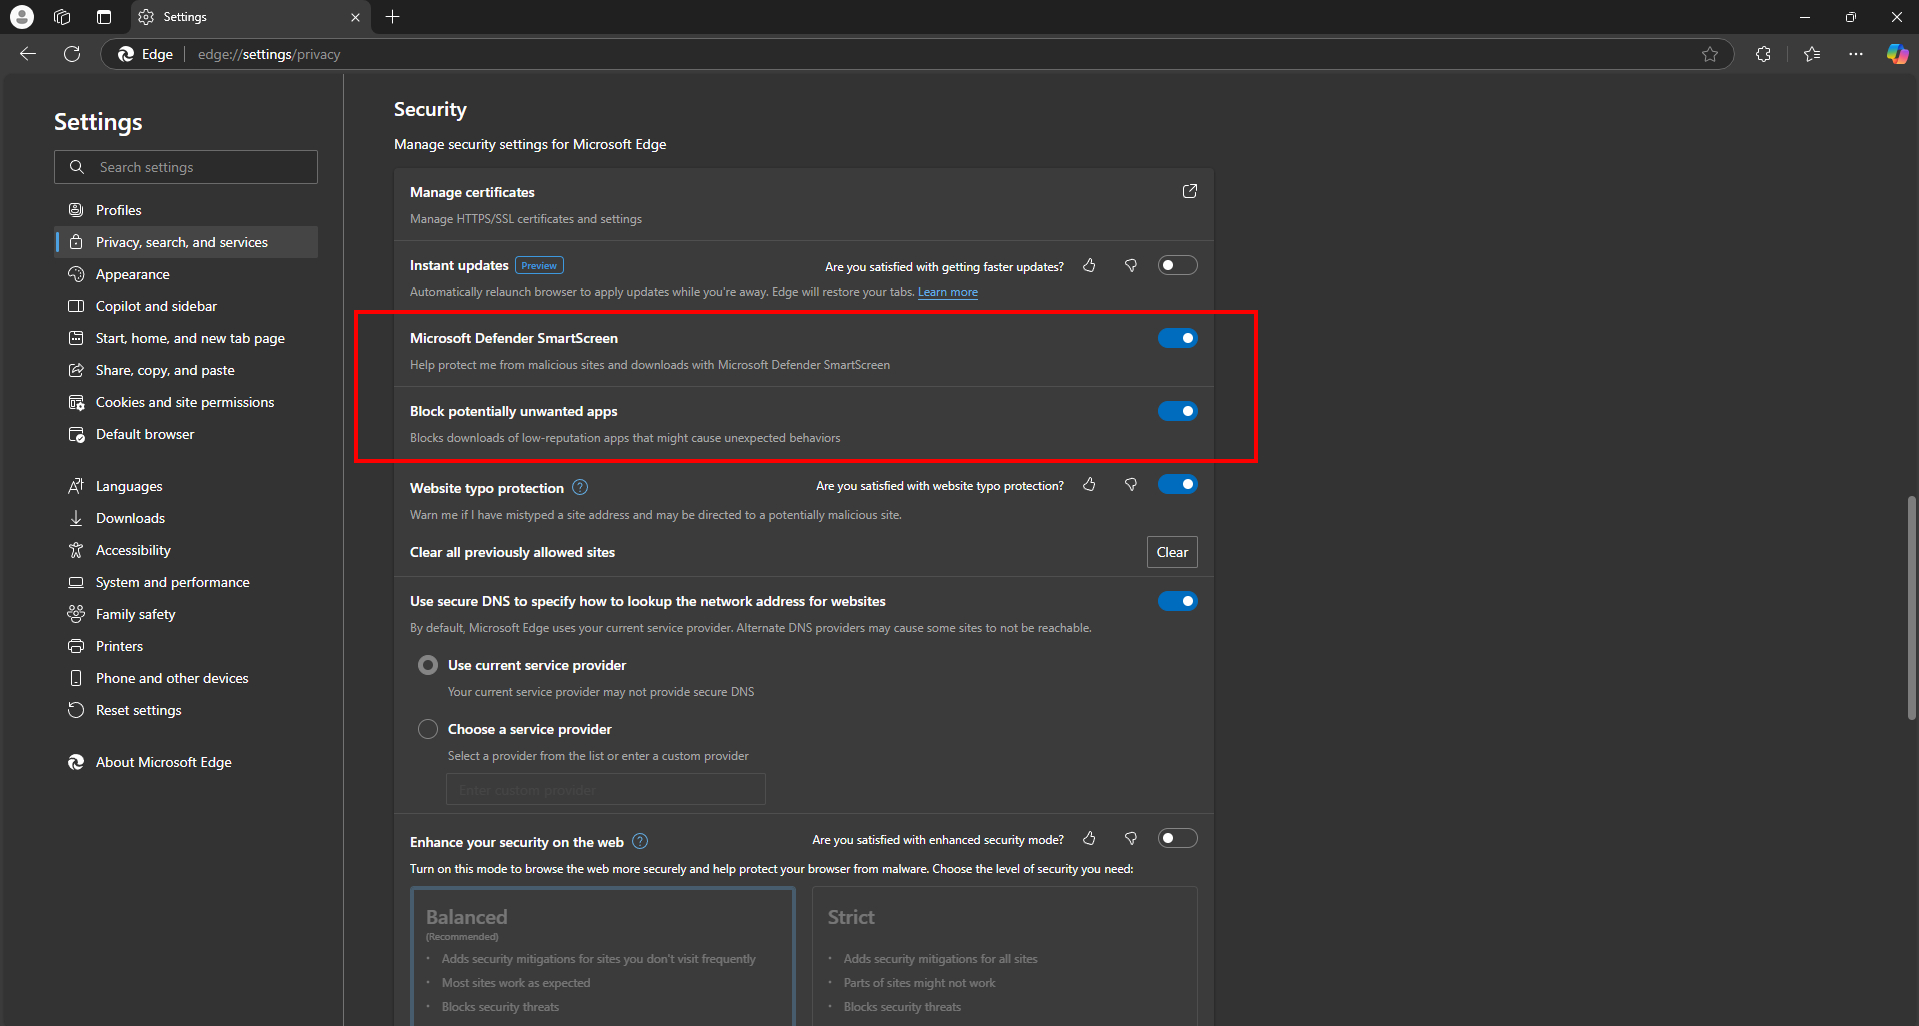Close the Settings tab
Viewport: 1919px width, 1026px height.
(x=355, y=17)
